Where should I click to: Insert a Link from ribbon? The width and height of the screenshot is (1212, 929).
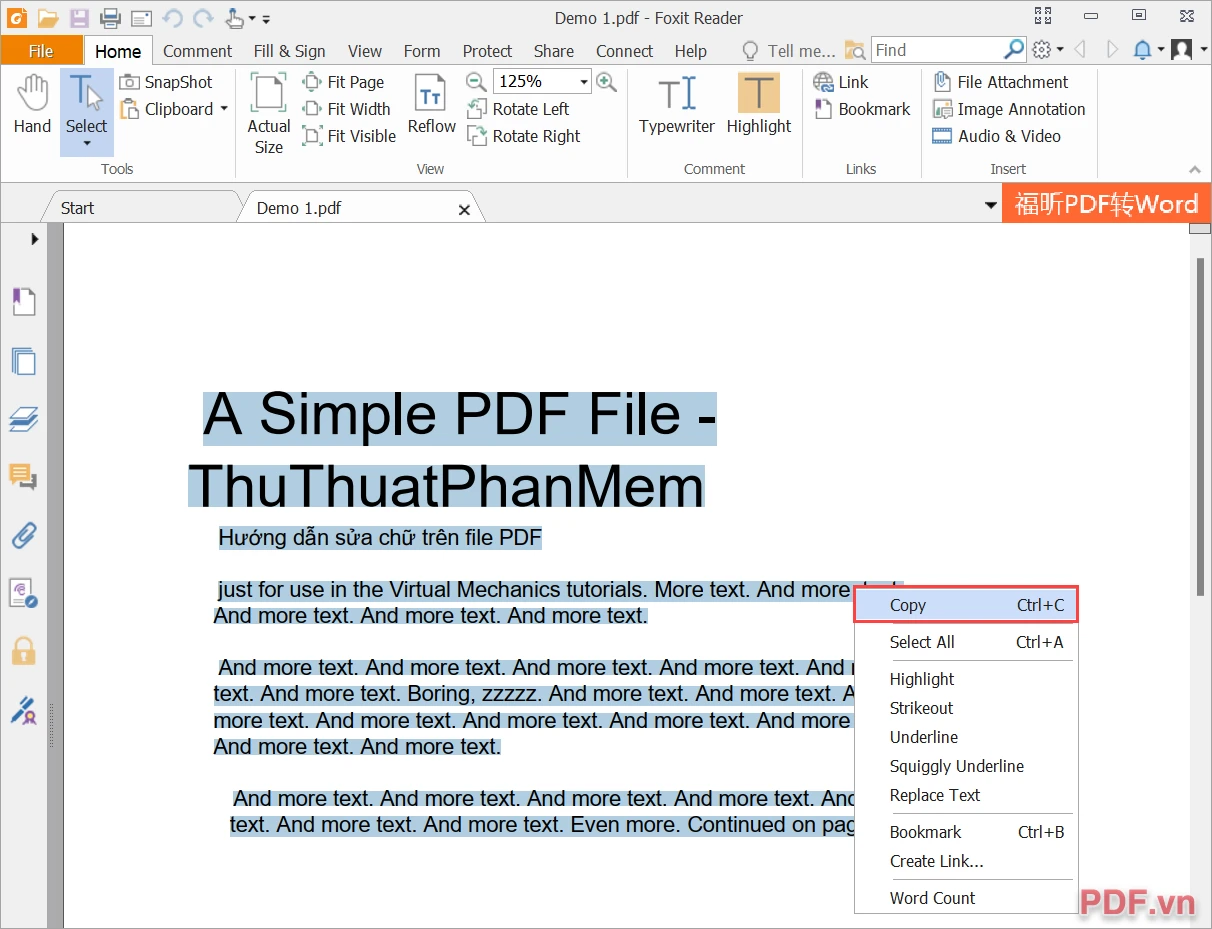841,82
